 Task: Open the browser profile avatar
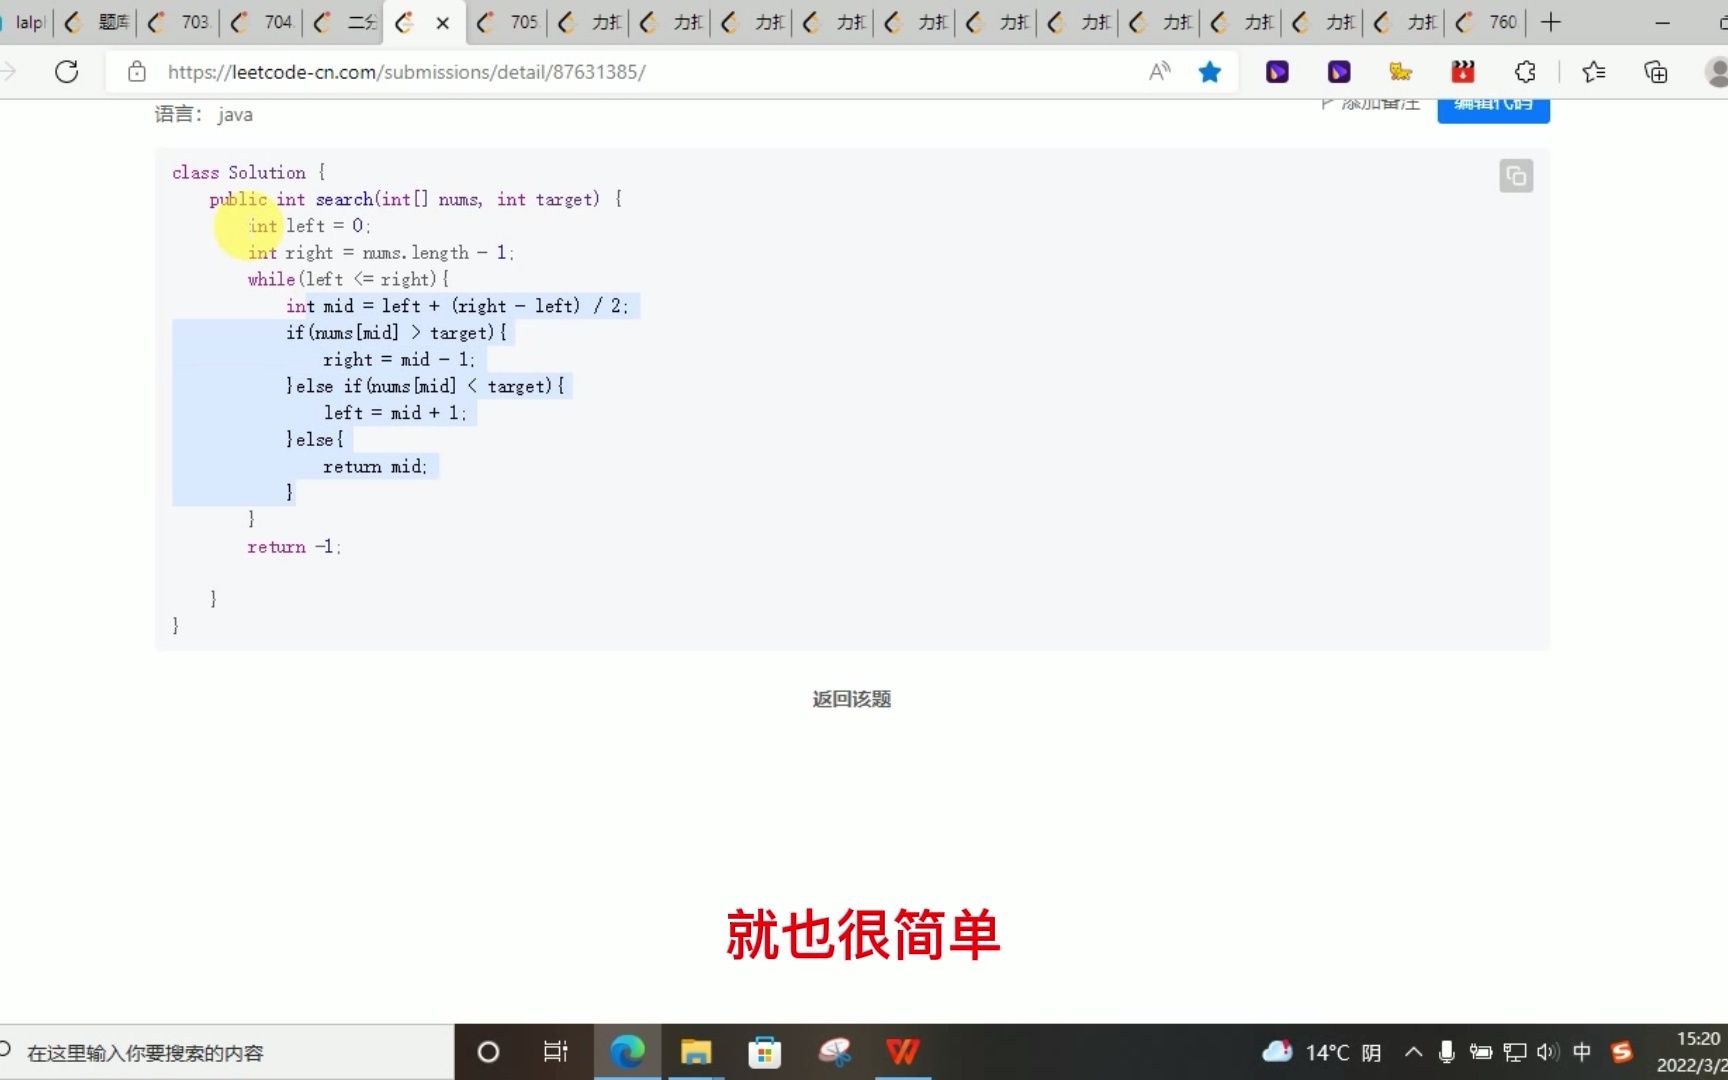click(x=1718, y=71)
